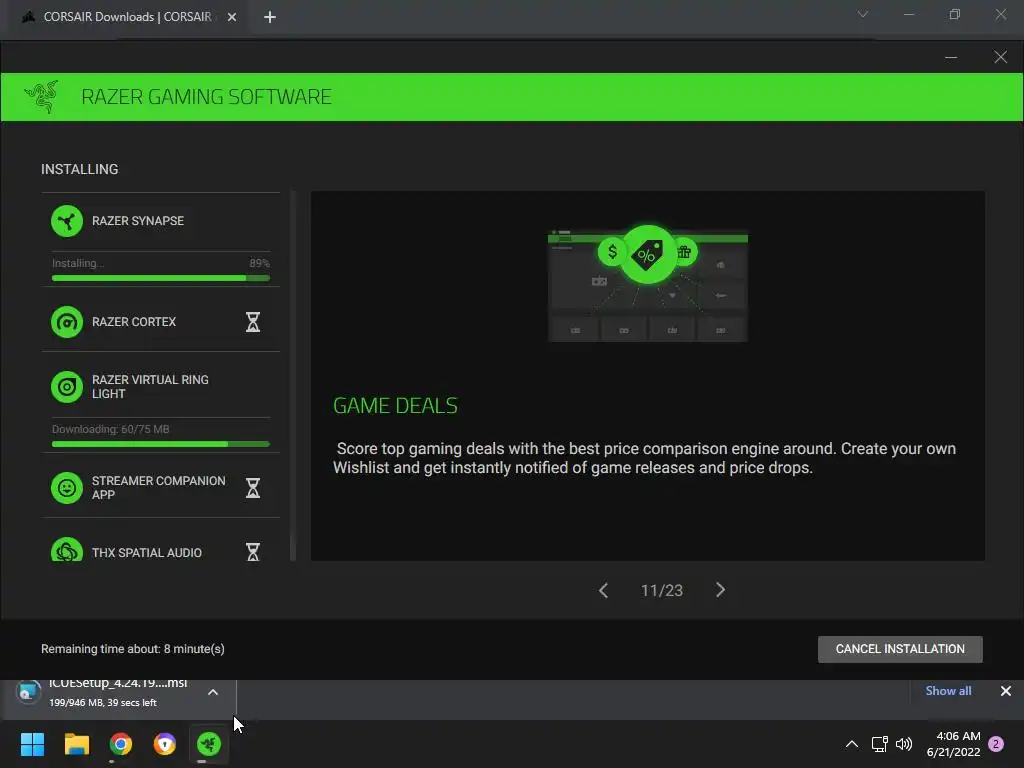Open the iCUESetup download options chevron

[x=213, y=692]
